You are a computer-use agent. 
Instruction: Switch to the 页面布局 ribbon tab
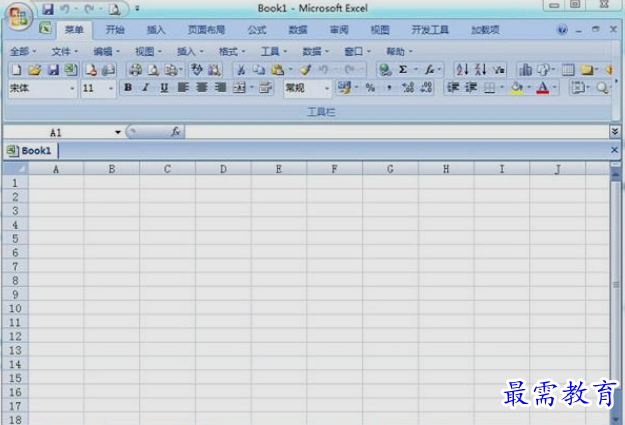pos(206,30)
